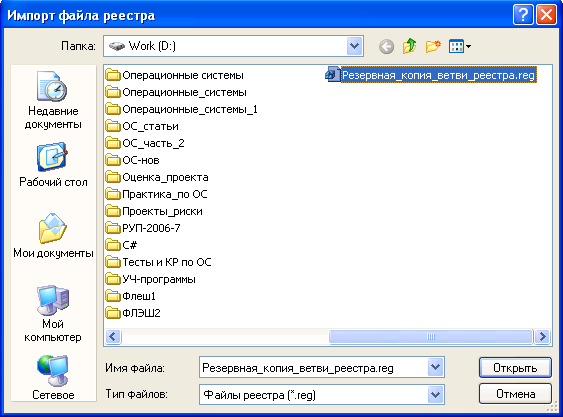Open Мои документы in places bar
Screen dimensions: 563x417
pos(53,236)
